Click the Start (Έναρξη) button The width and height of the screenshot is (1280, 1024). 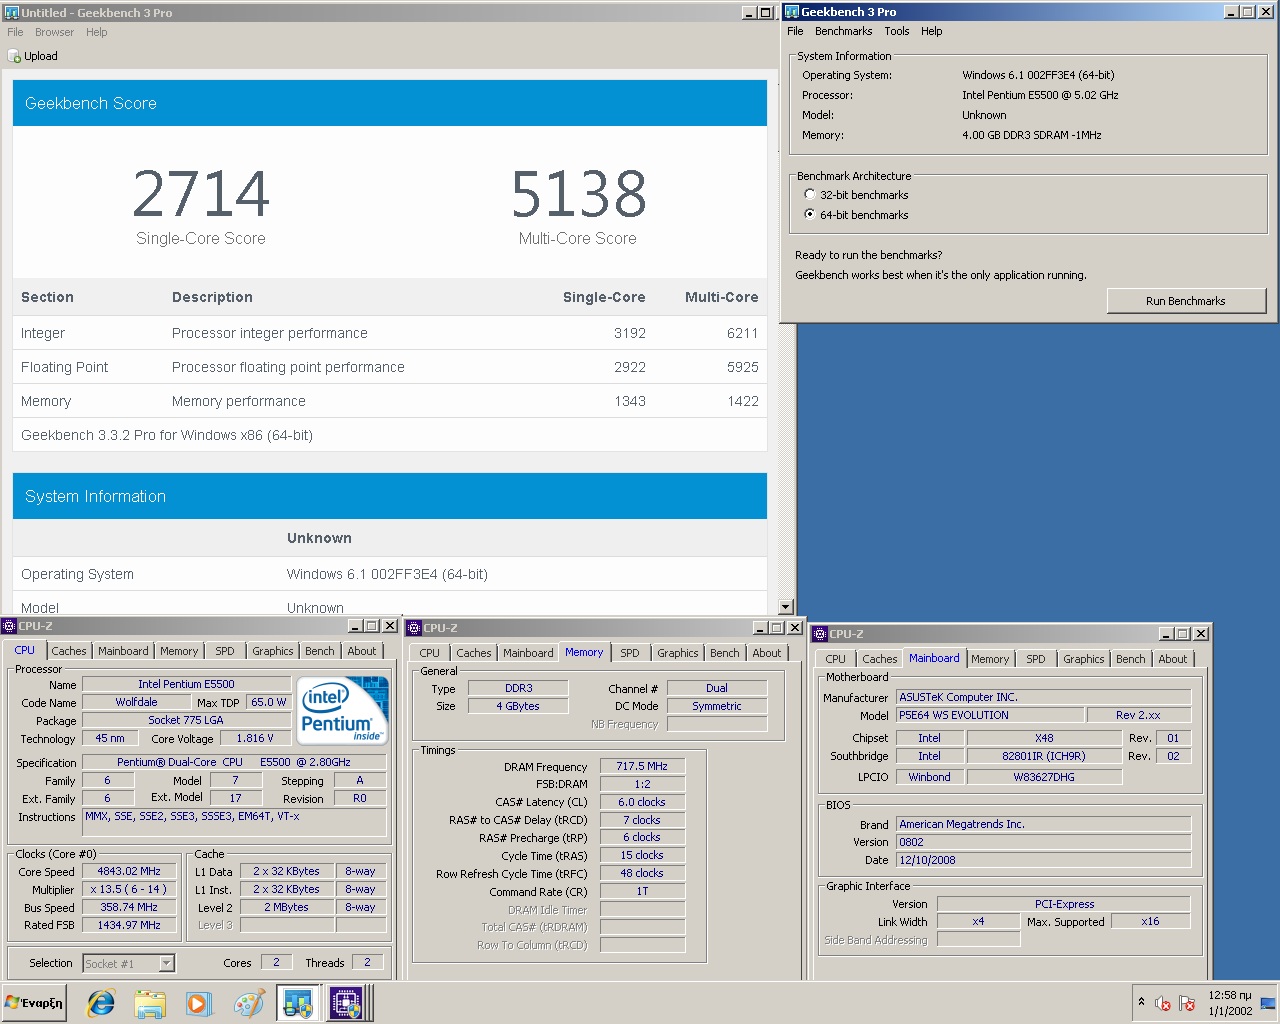34,1003
